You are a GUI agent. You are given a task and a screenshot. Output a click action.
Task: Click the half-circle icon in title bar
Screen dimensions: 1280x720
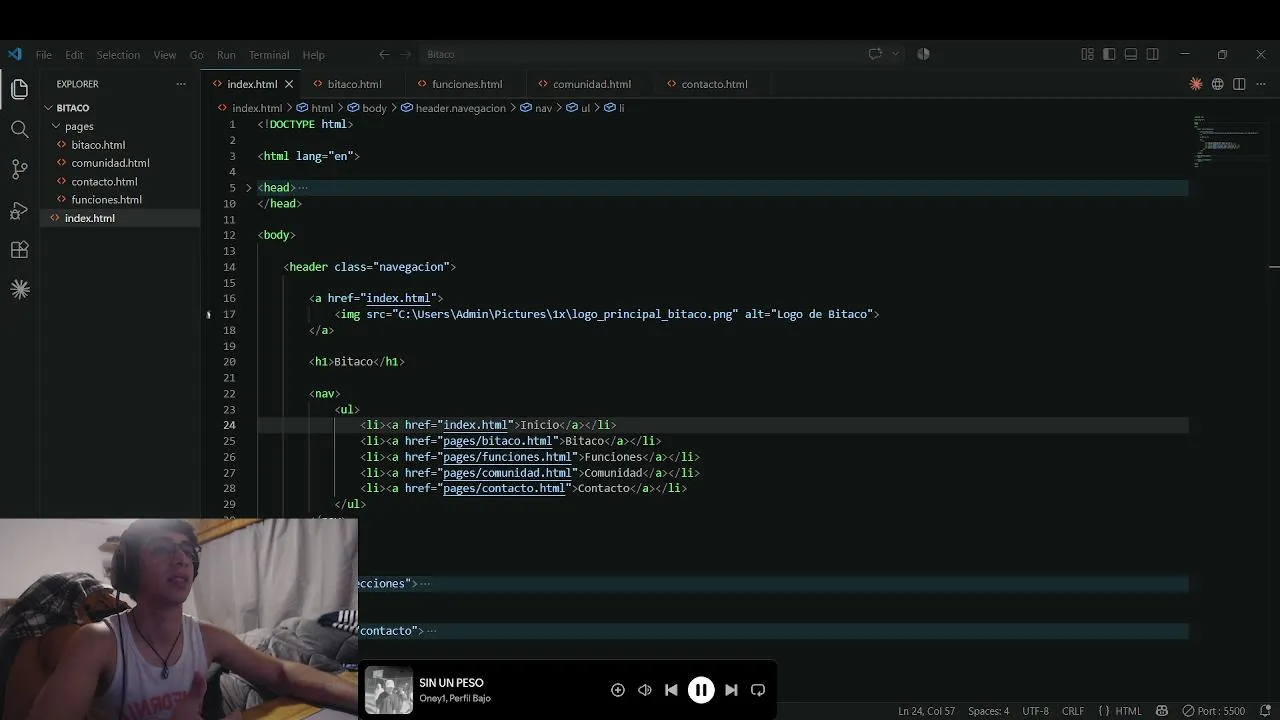pyautogui.click(x=923, y=54)
